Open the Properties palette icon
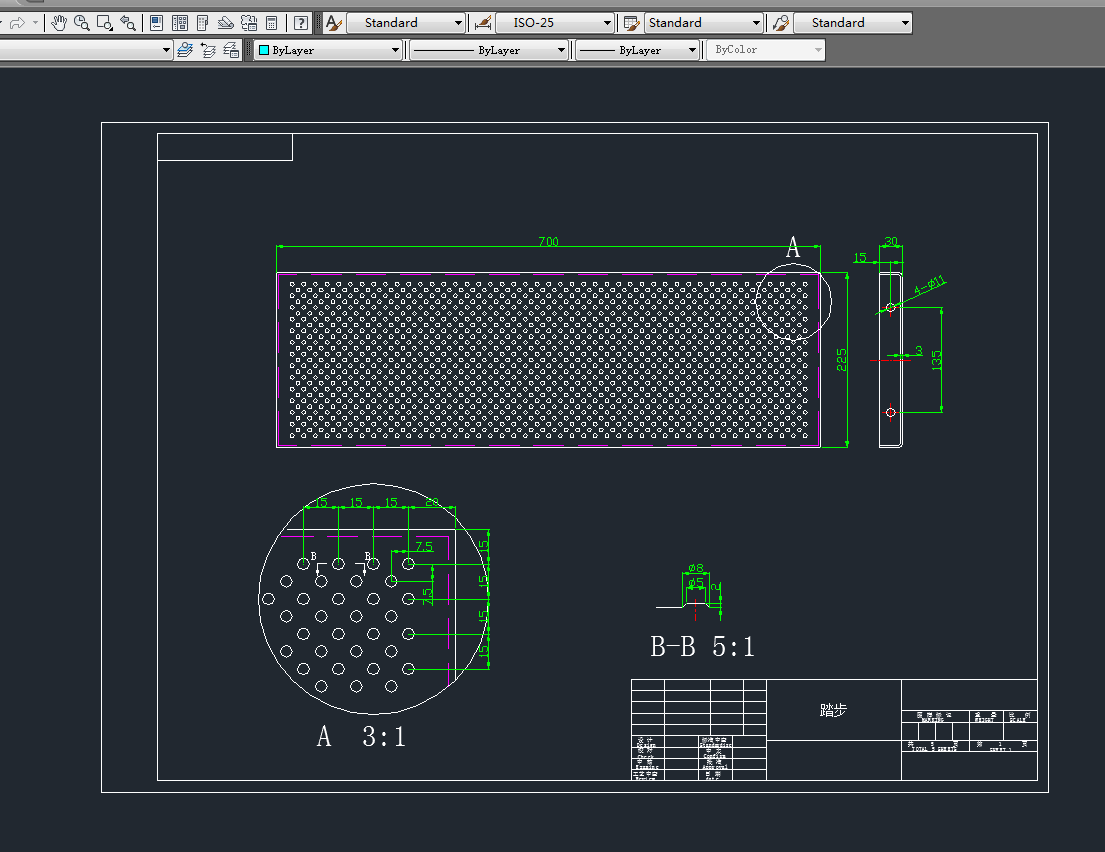 [156, 23]
